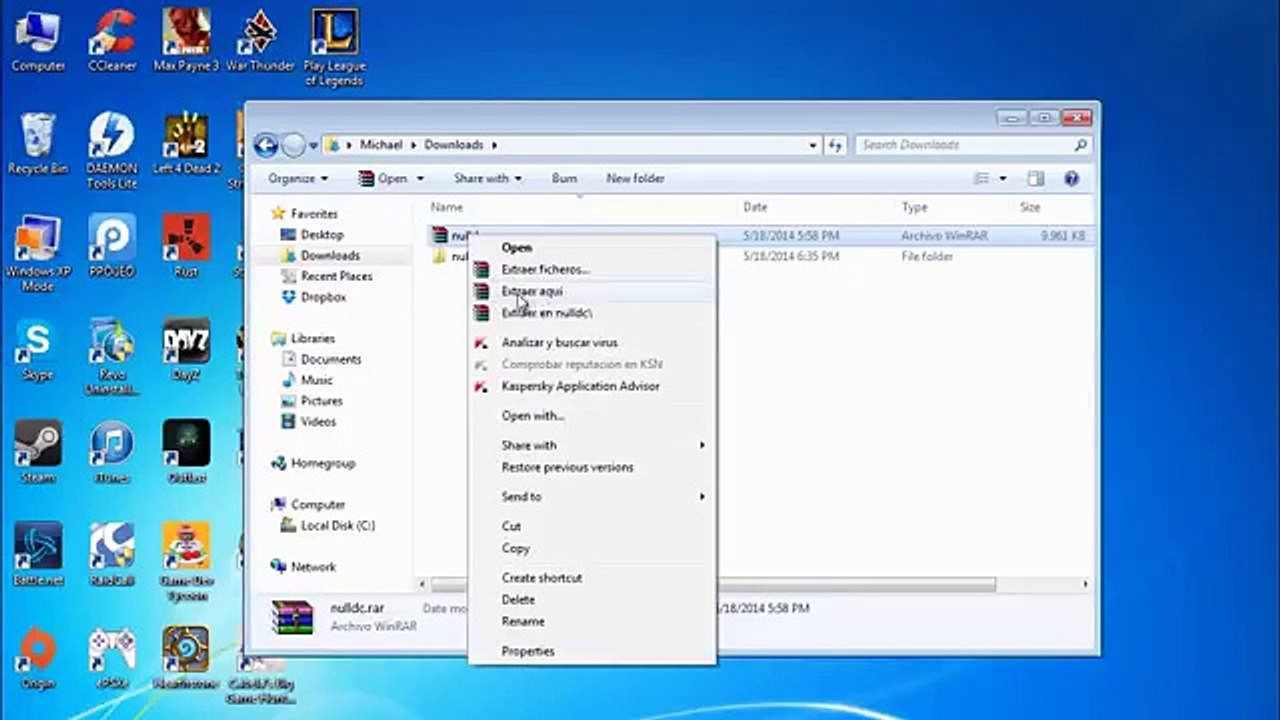Select the Recycle Bin icon
1280x720 pixels.
point(38,142)
